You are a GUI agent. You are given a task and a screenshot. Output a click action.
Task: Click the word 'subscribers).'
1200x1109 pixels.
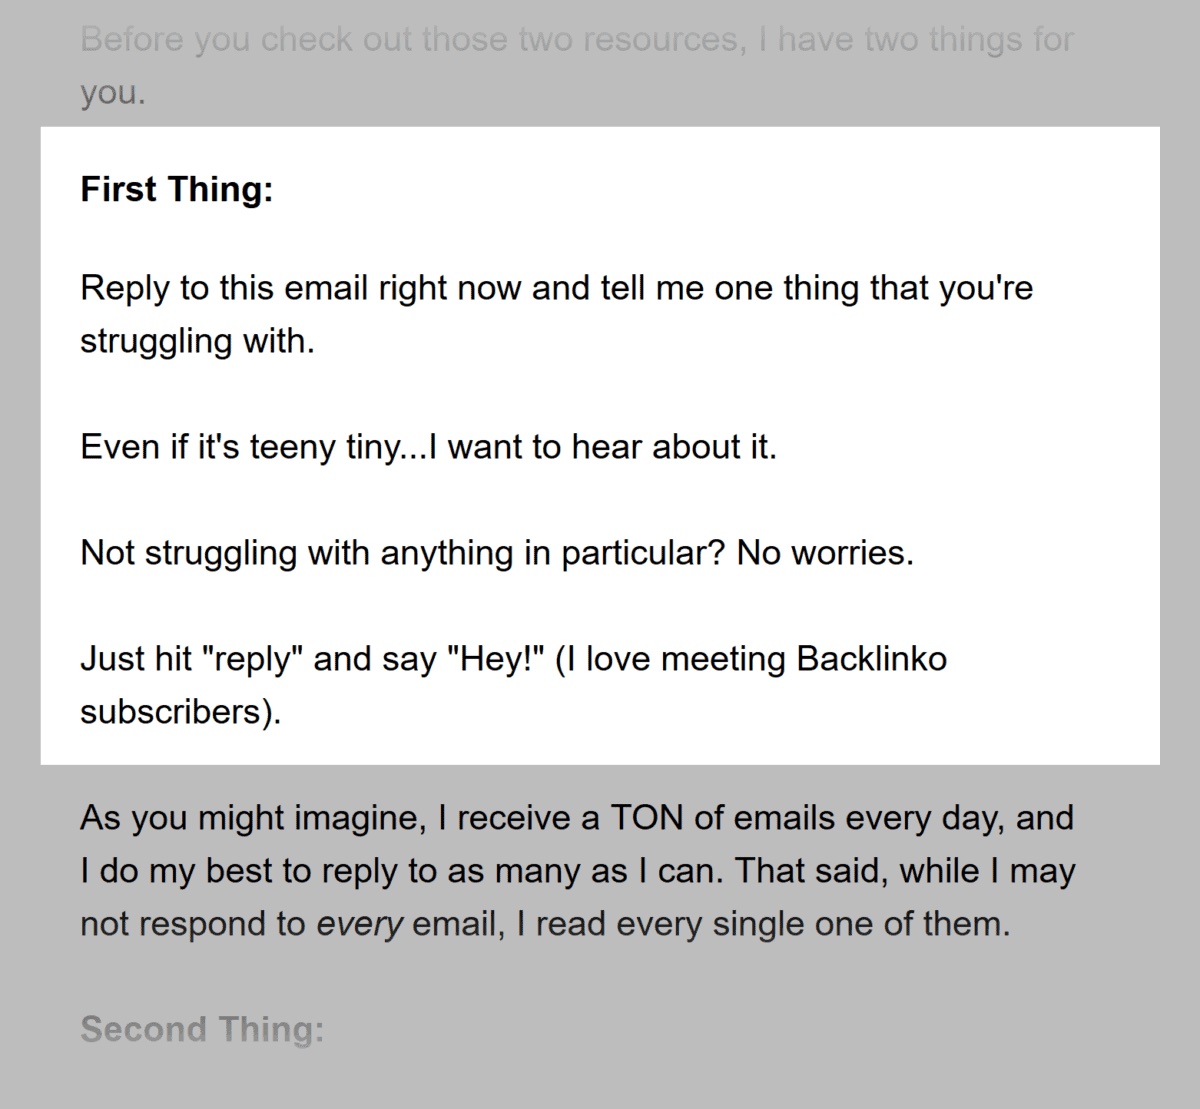click(x=181, y=712)
